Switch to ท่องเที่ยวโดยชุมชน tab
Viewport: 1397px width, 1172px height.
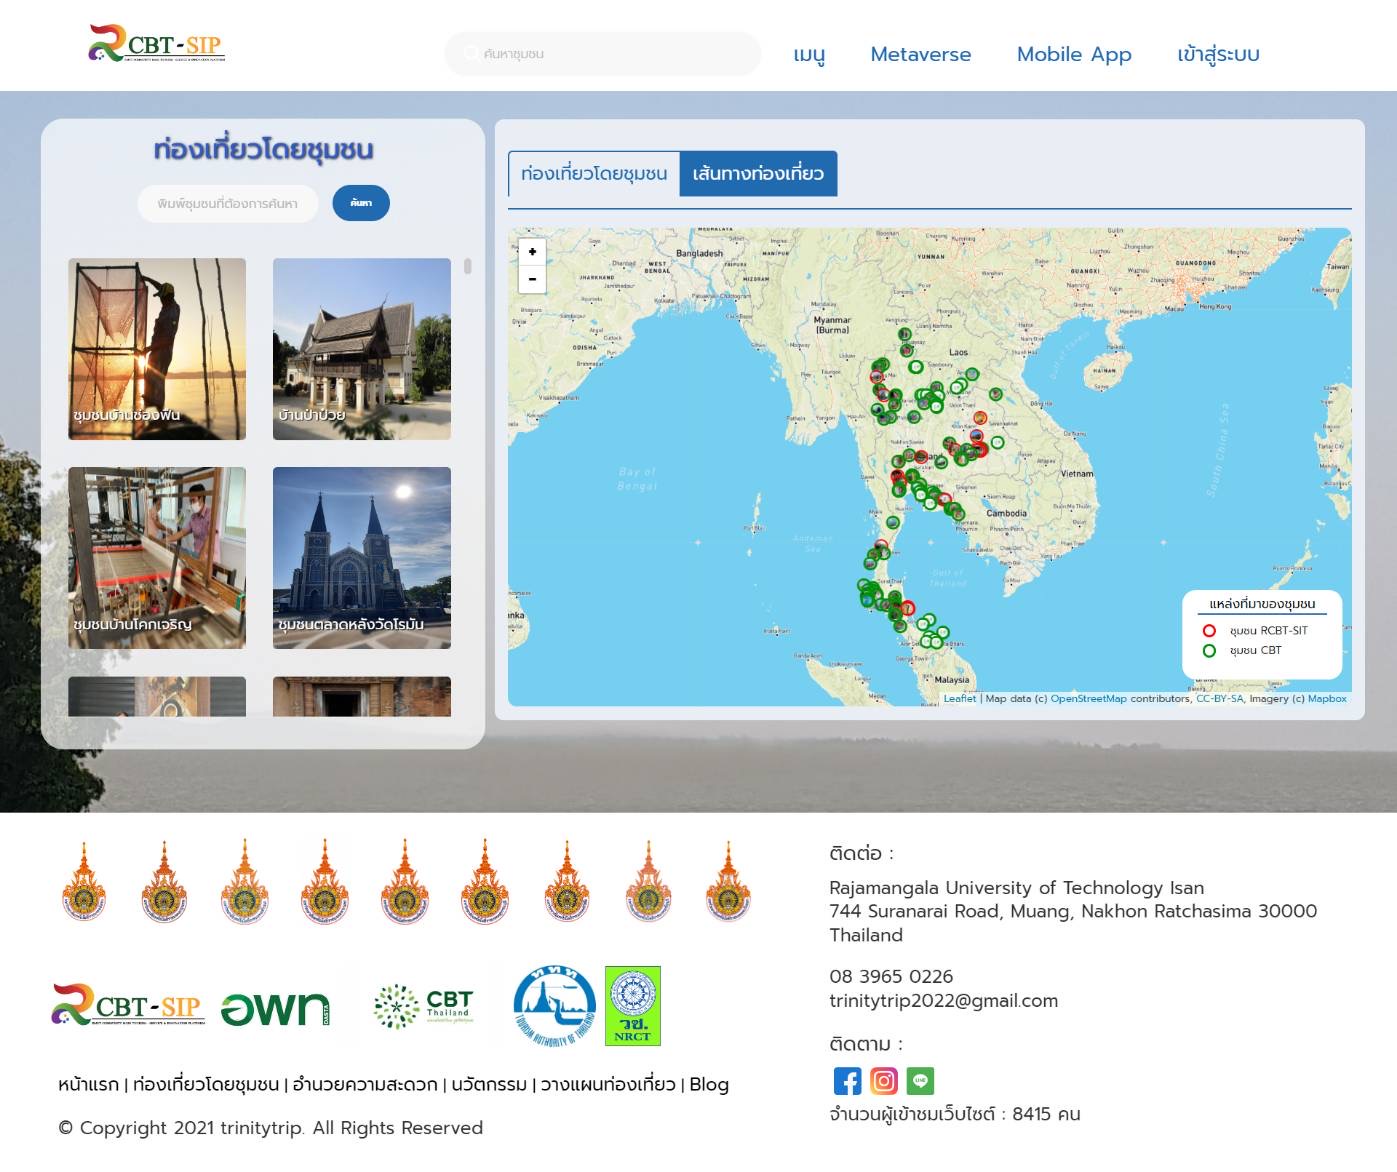pyautogui.click(x=594, y=173)
